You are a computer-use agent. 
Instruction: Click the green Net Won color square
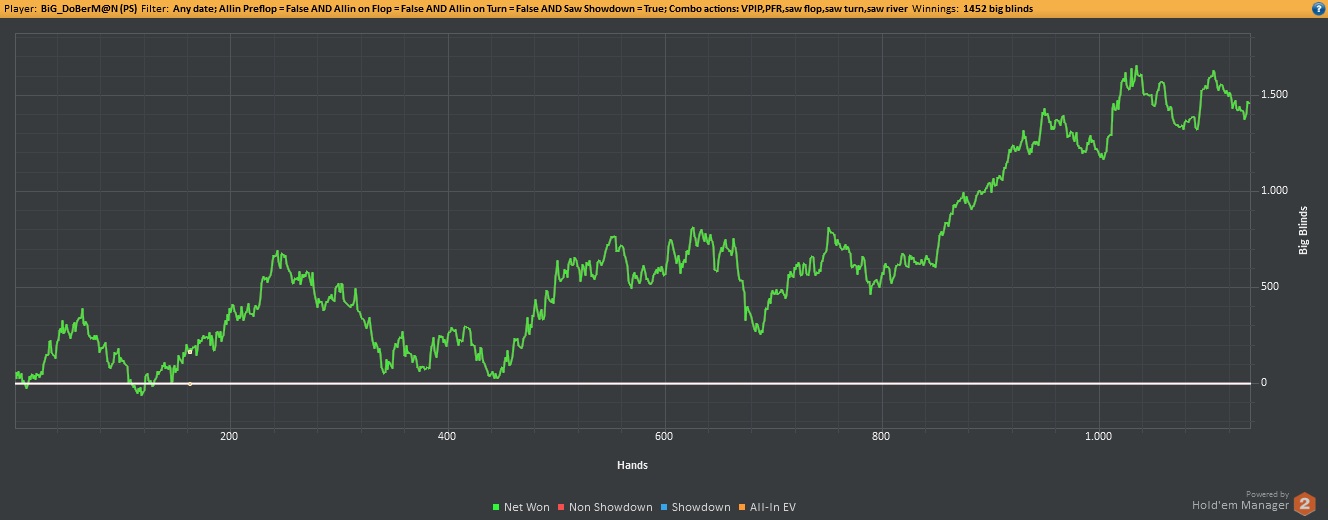click(x=497, y=507)
